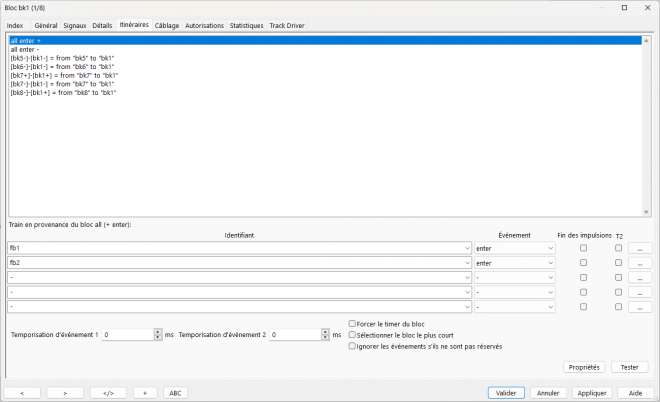Click the ABC button
This screenshot has width=660, height=402.
175,393
